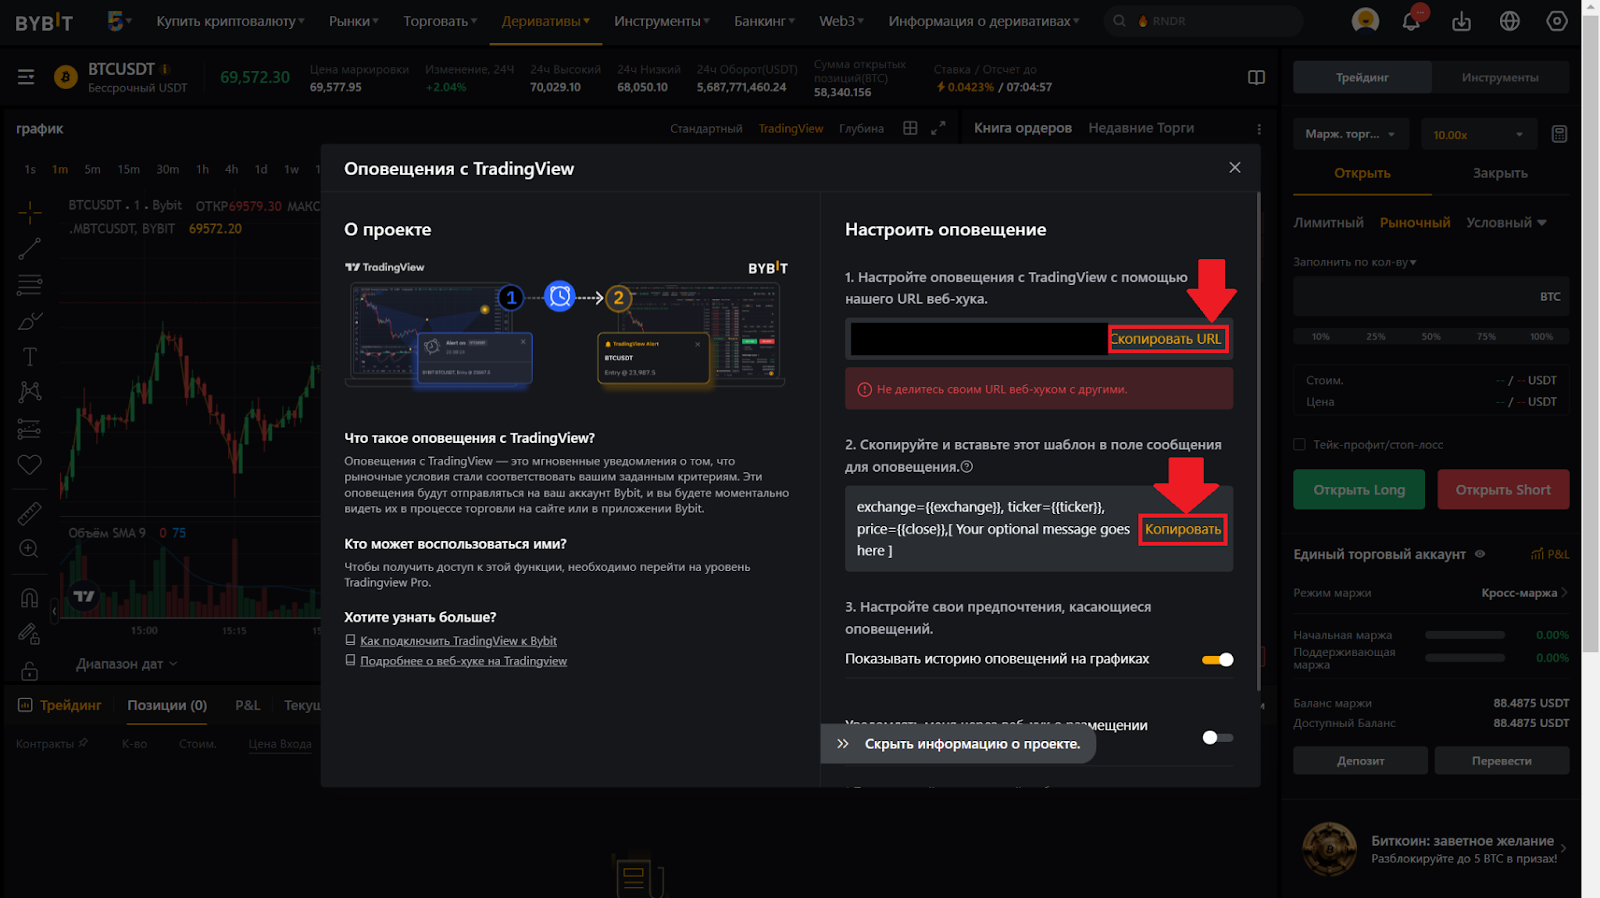Click the Депозит button
This screenshot has width=1600, height=898.
1360,761
